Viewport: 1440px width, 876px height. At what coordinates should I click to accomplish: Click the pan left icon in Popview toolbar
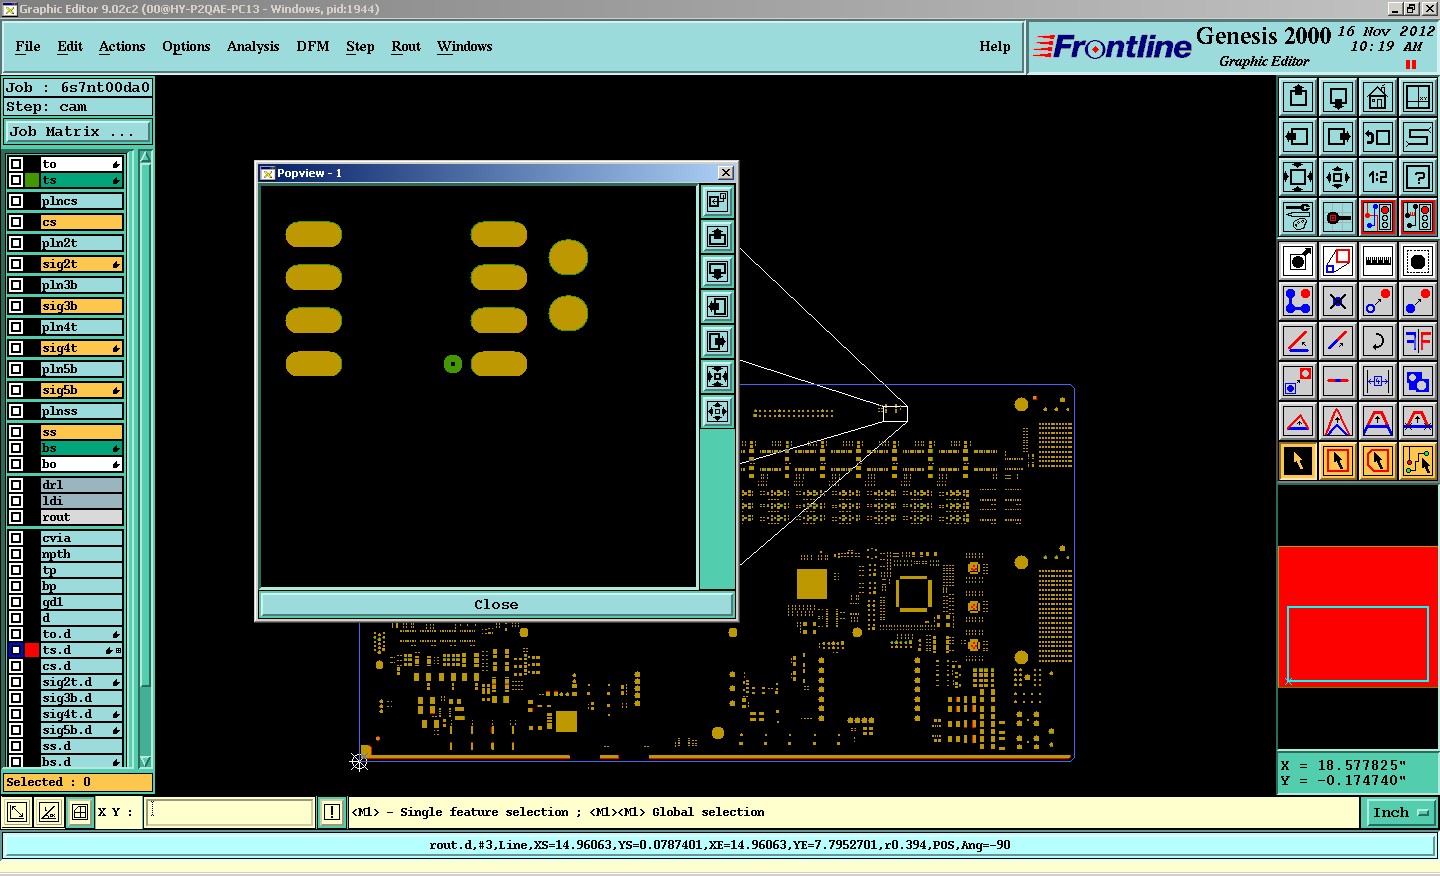click(x=717, y=306)
